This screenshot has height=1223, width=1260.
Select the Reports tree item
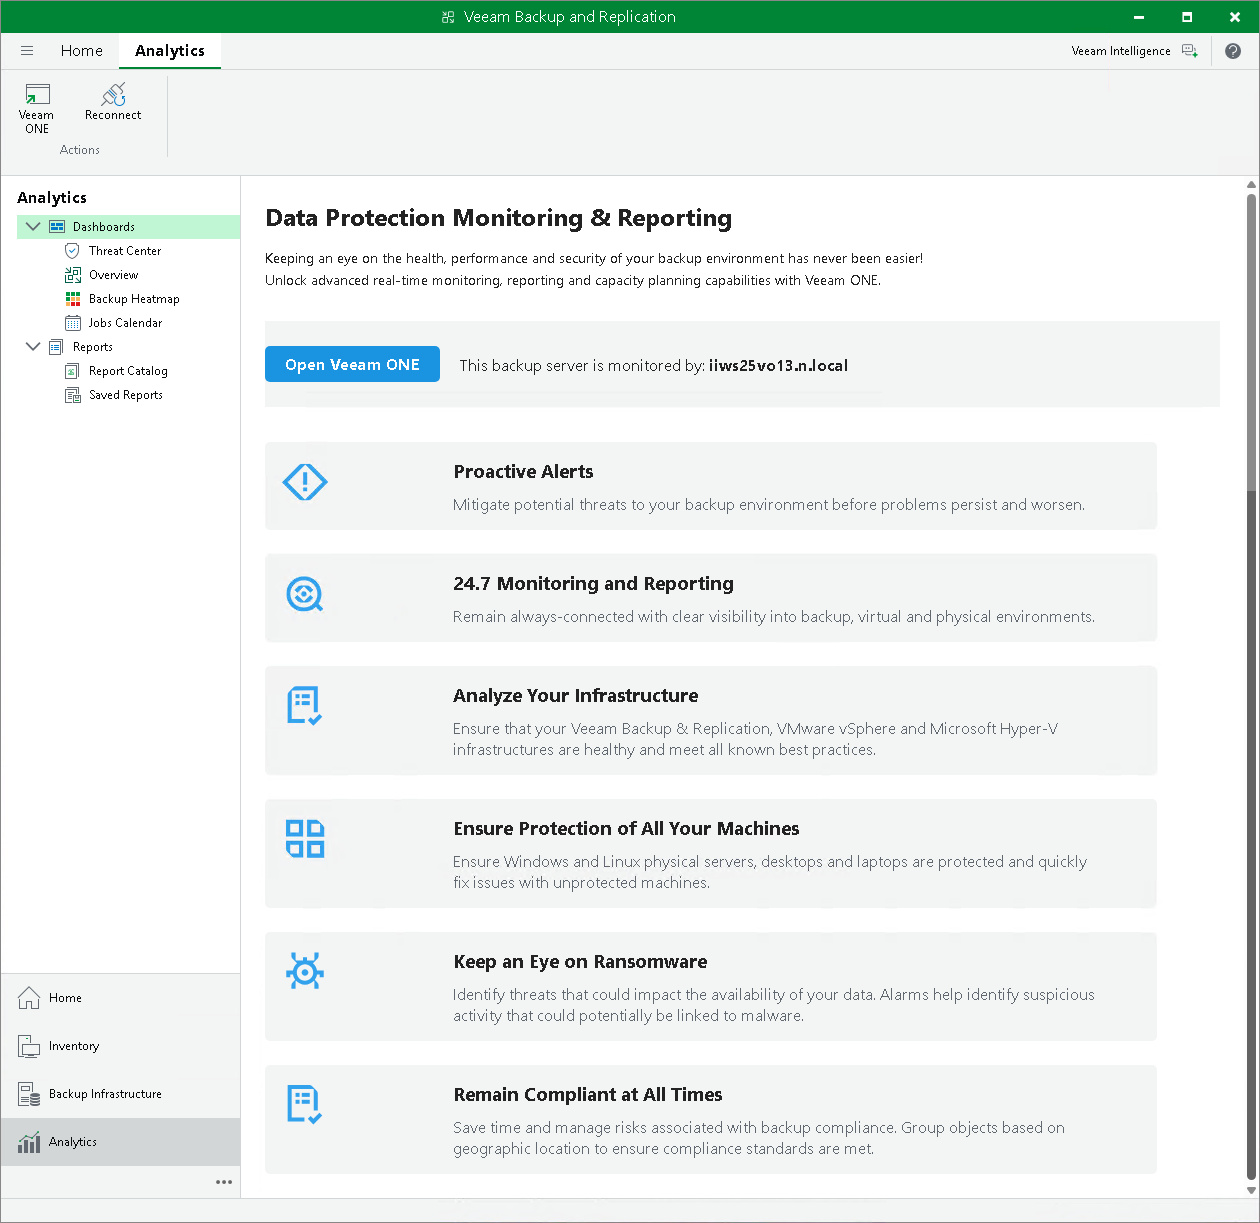pyautogui.click(x=93, y=347)
